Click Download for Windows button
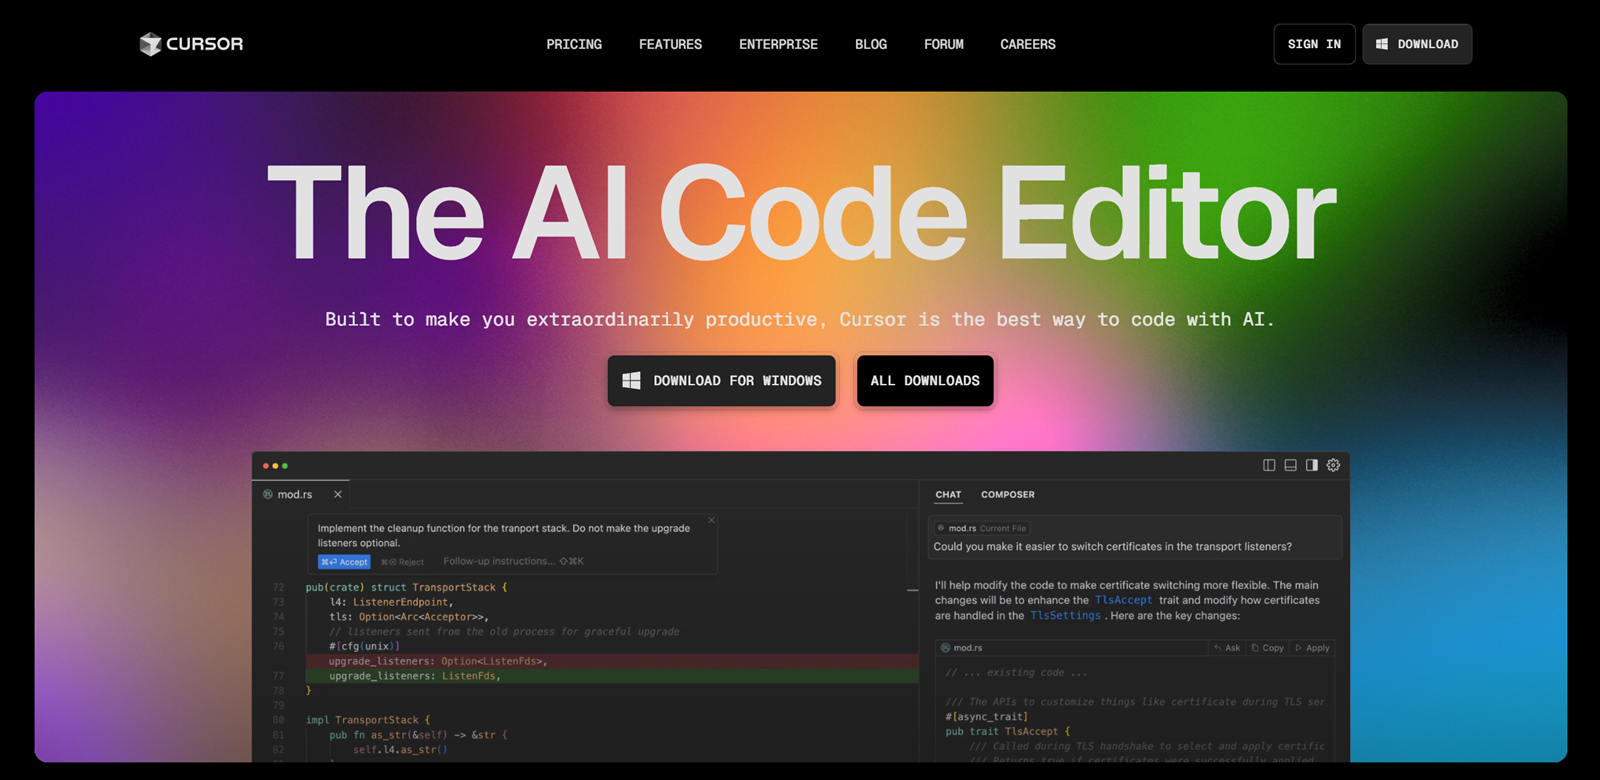Screen dimensions: 1600x780 click(721, 381)
